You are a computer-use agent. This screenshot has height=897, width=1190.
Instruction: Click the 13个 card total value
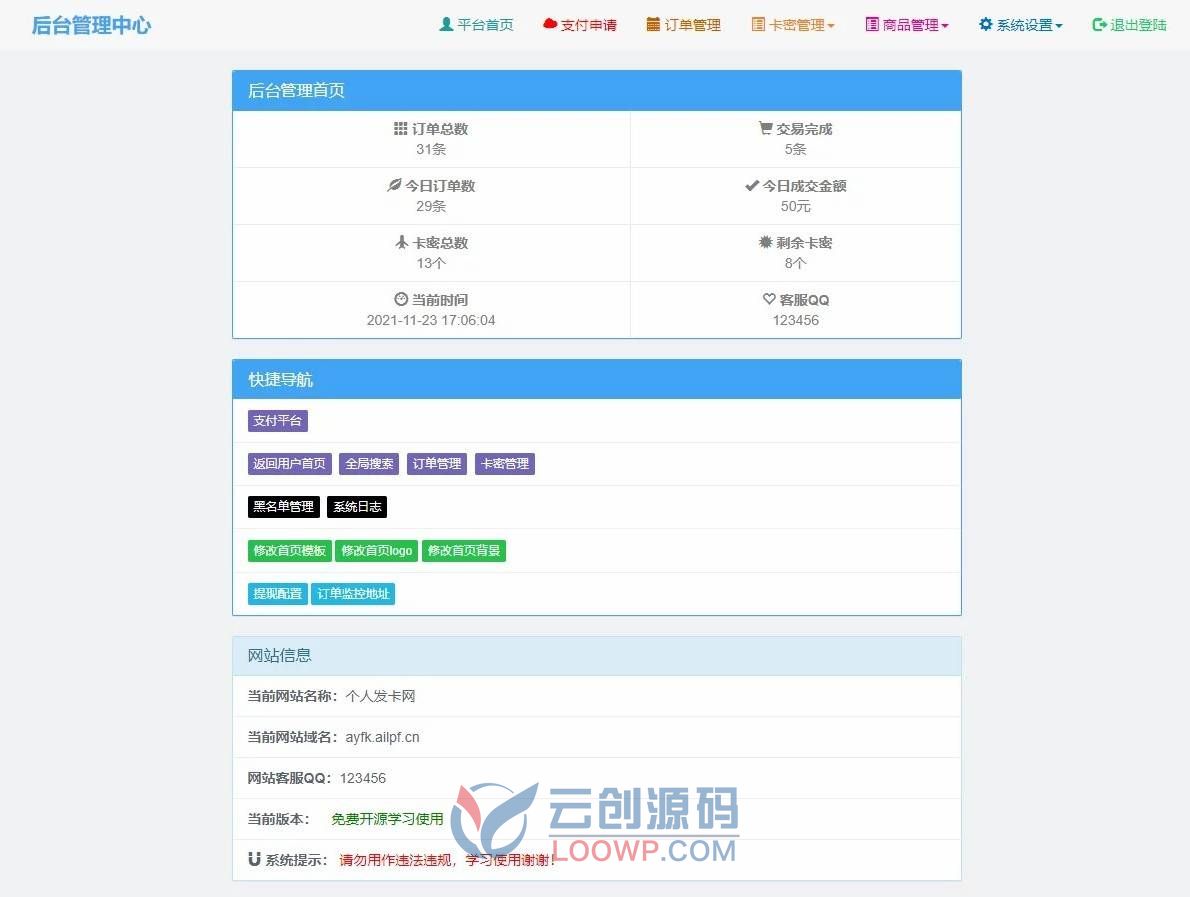(431, 263)
